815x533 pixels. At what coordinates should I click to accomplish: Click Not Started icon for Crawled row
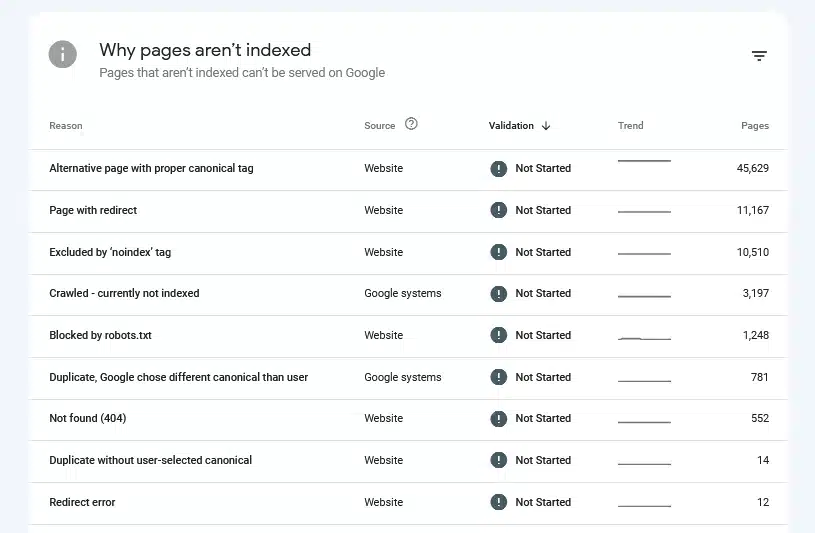click(498, 294)
